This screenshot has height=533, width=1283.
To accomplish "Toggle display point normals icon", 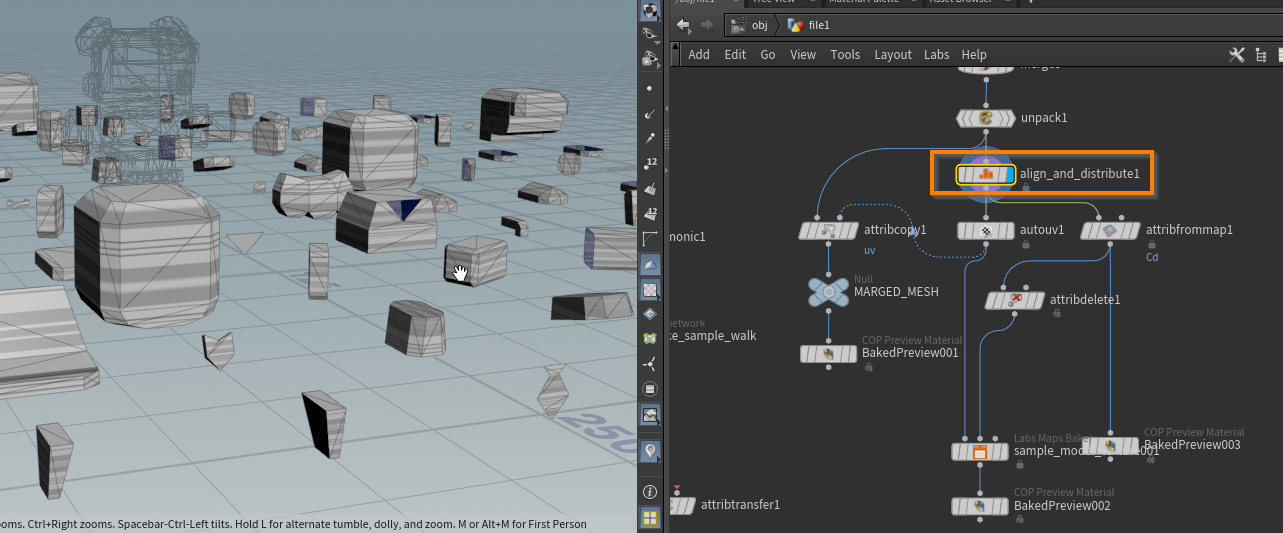I will tap(650, 114).
